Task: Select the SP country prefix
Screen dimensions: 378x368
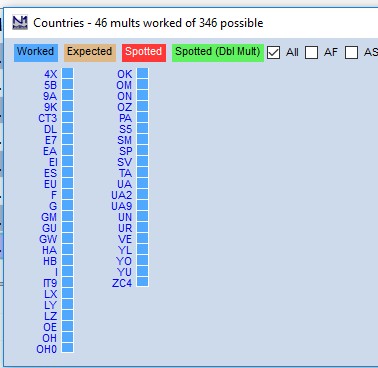Action: coord(125,151)
